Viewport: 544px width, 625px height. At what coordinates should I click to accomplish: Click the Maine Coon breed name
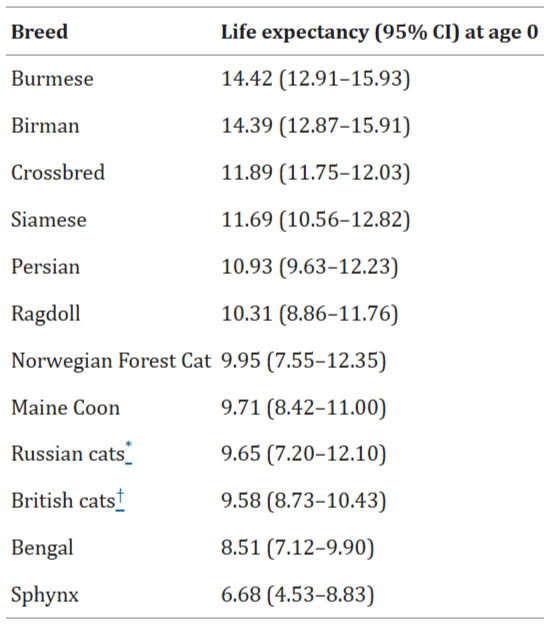coord(66,408)
